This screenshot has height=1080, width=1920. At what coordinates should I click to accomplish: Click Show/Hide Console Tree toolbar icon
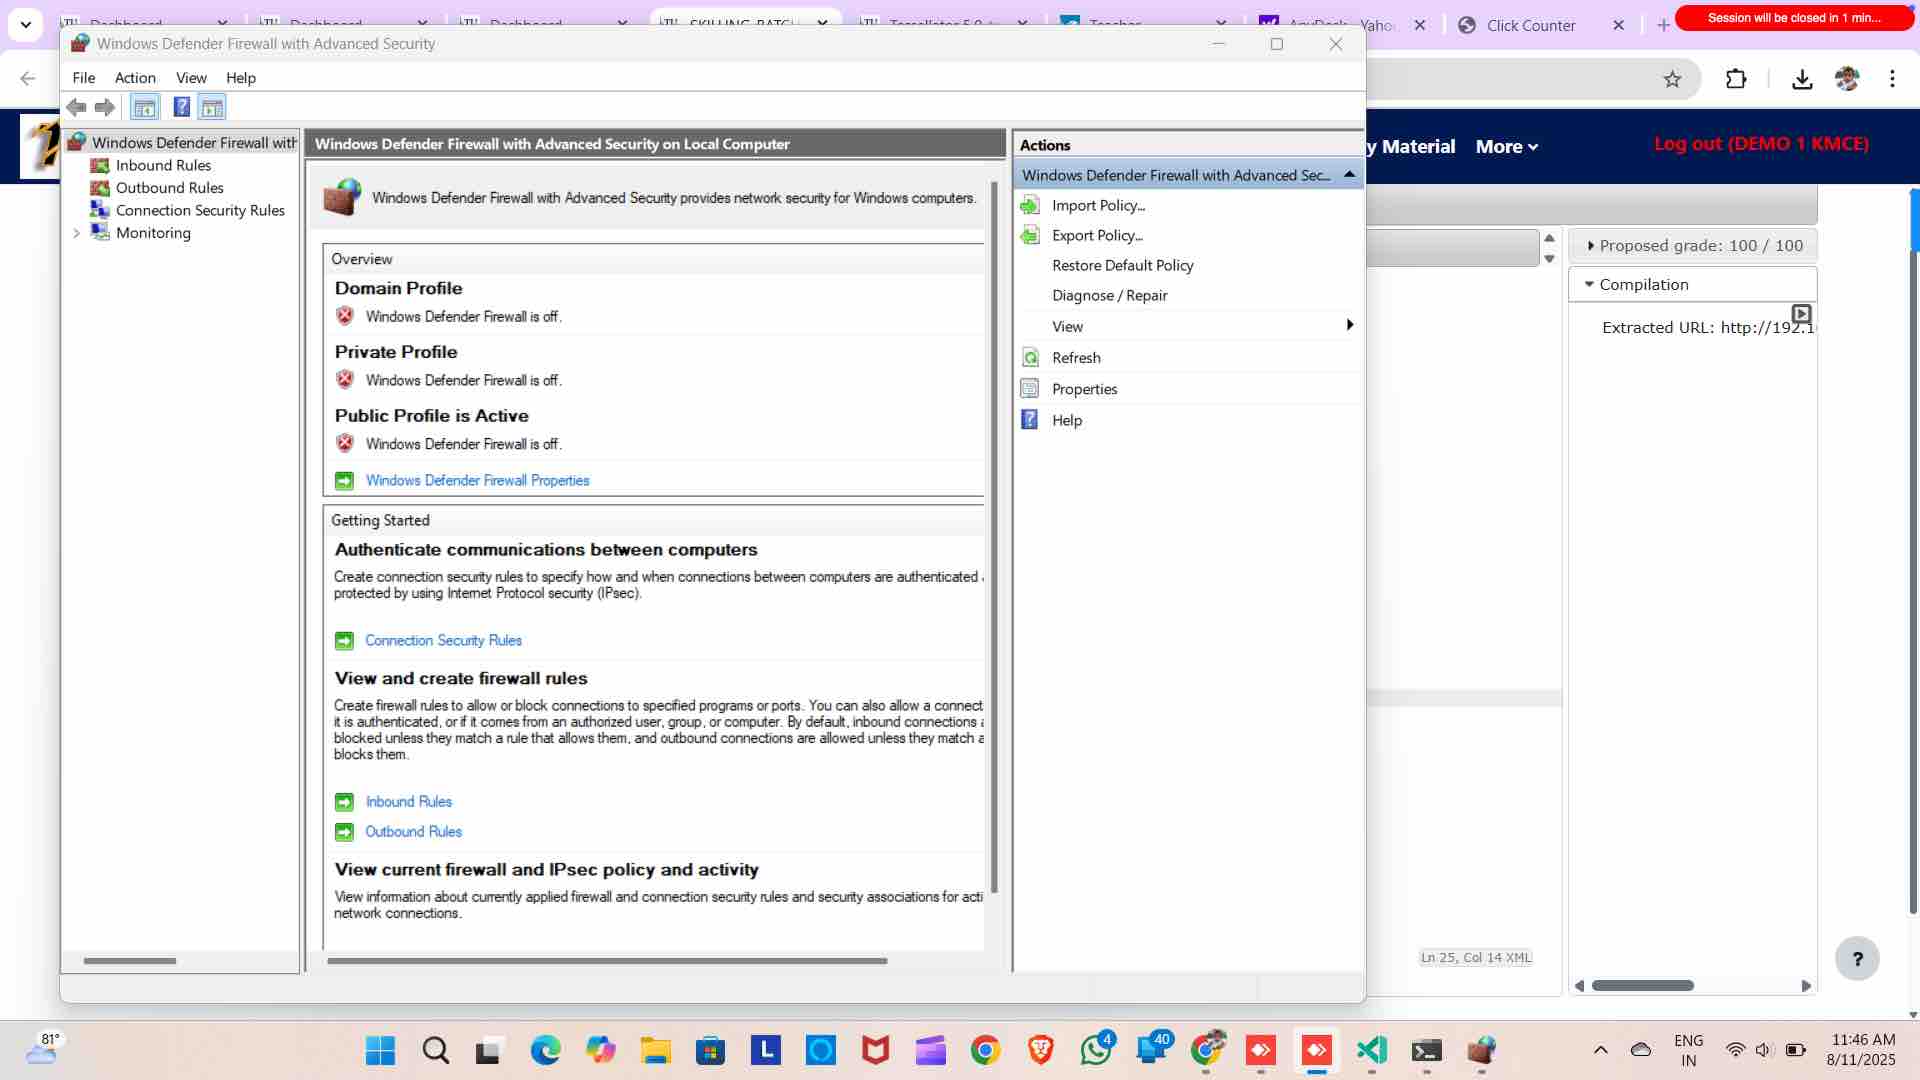click(145, 107)
